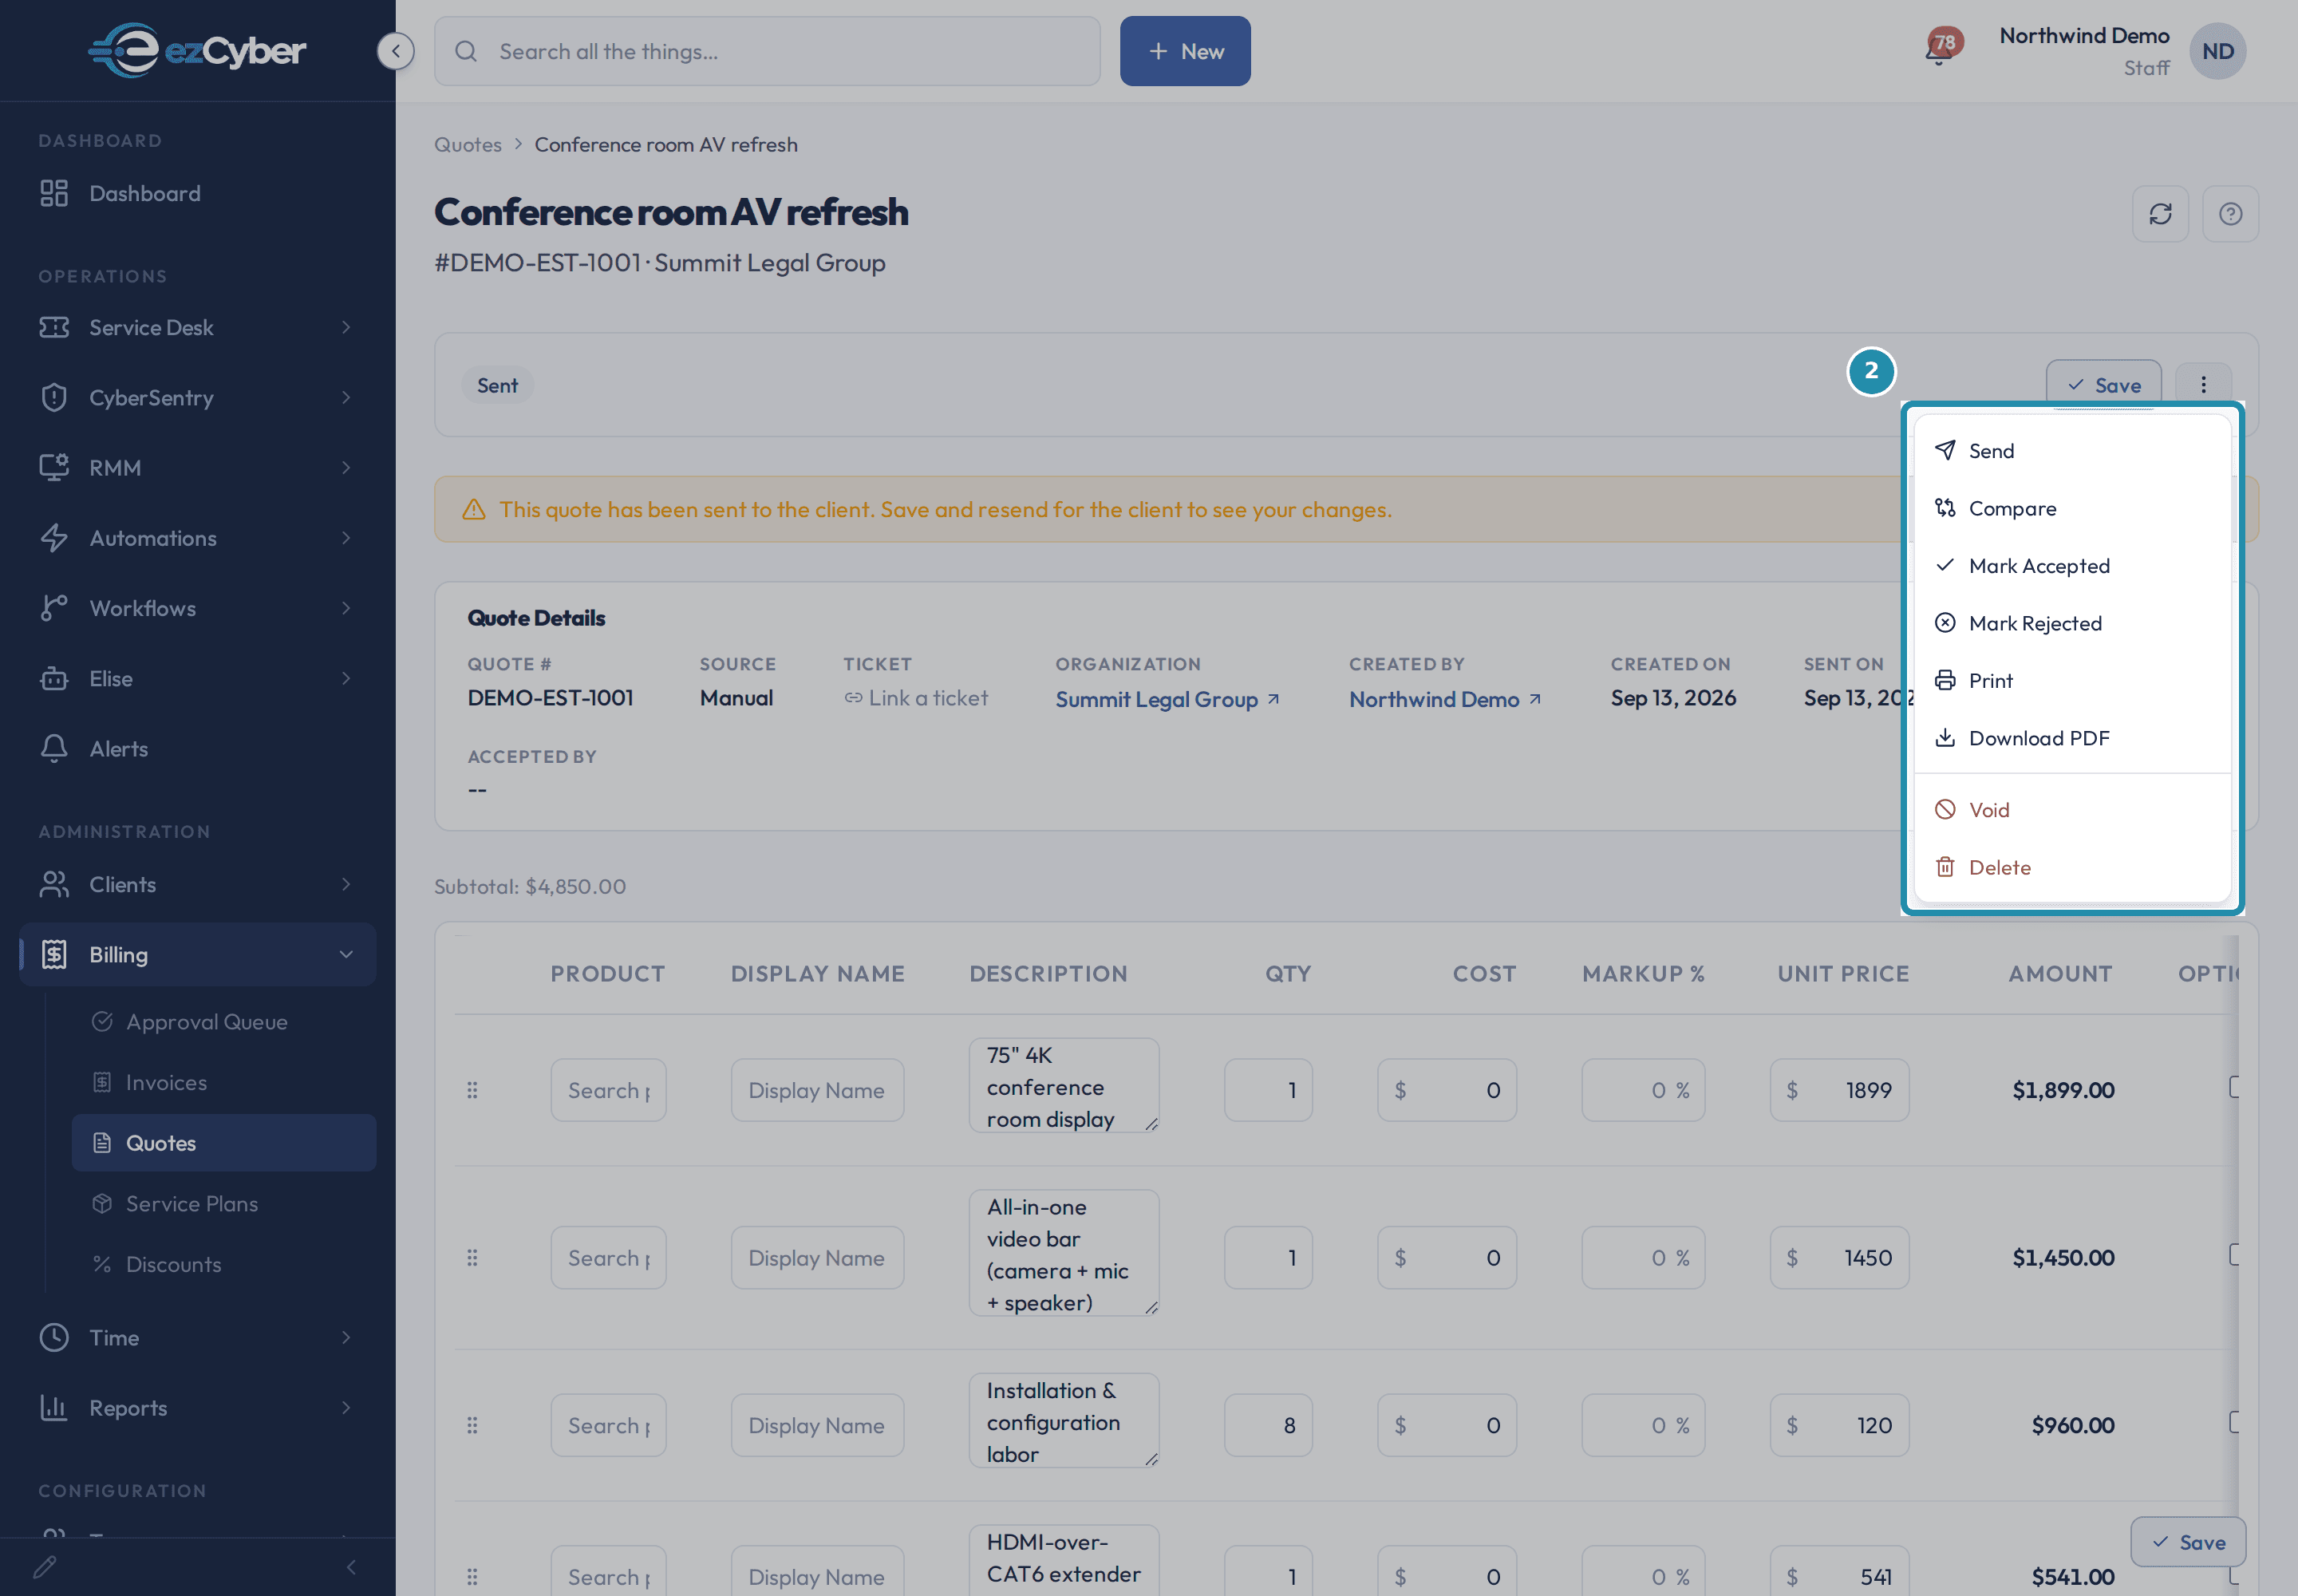Open the Summit Legal Group organization link
The width and height of the screenshot is (2298, 1596).
click(x=1156, y=699)
